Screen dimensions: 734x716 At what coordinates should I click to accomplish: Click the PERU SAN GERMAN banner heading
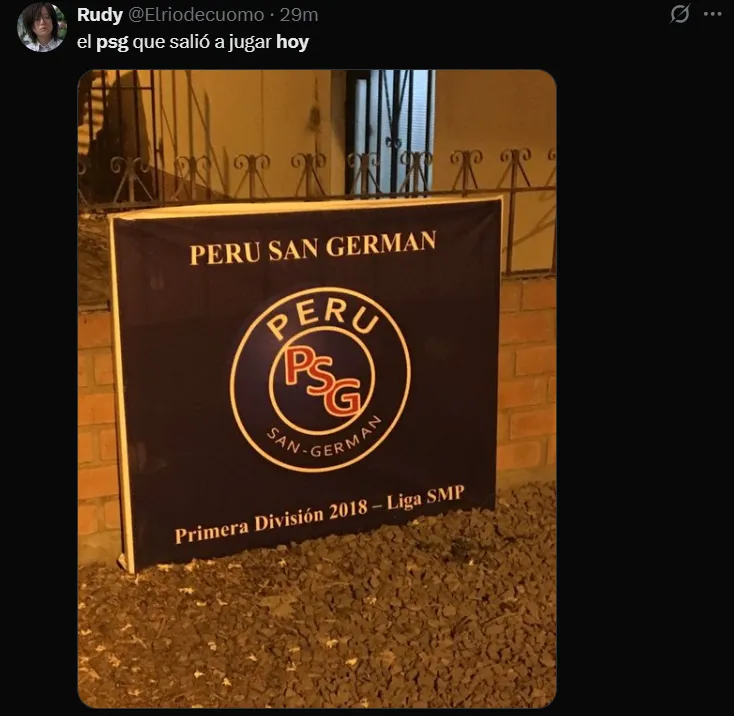point(313,248)
